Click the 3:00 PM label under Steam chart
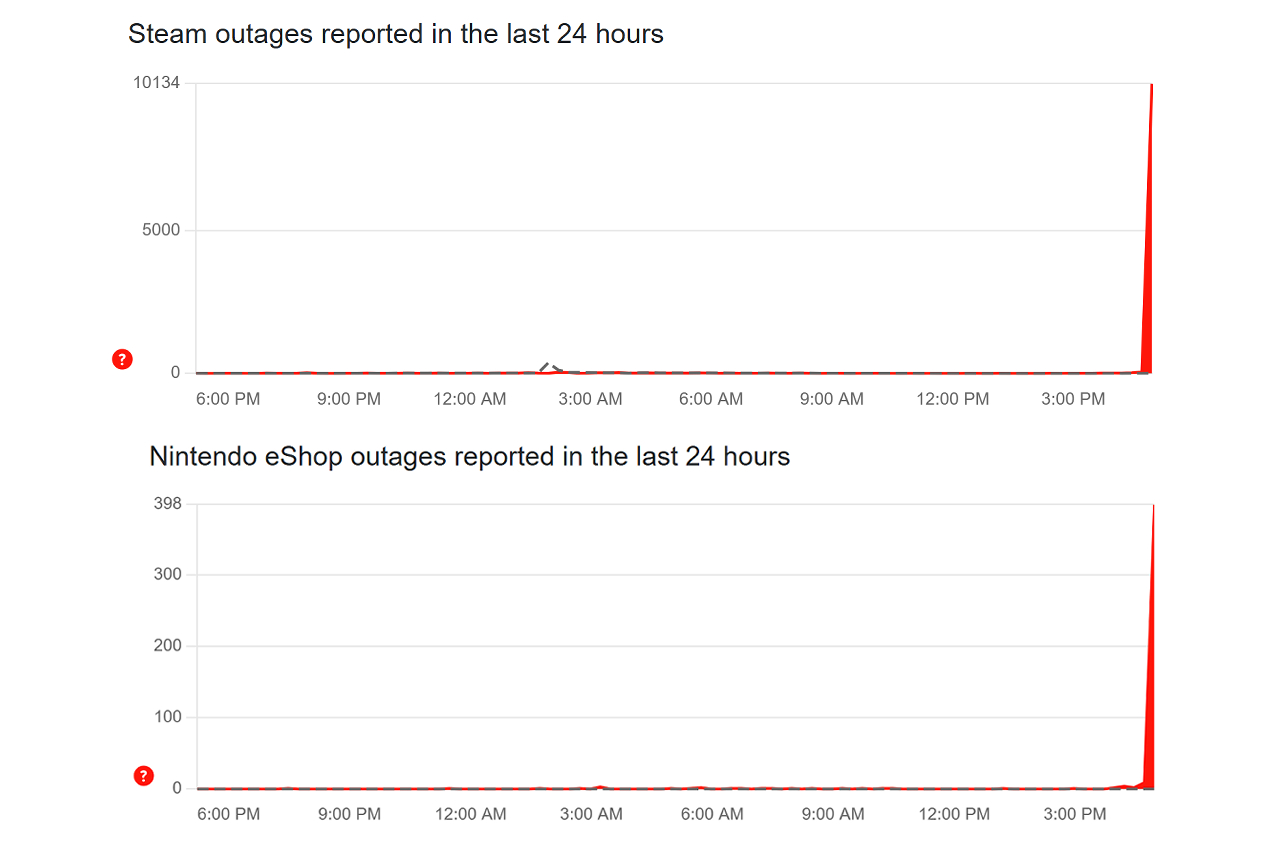1280x854 pixels. tap(1073, 399)
